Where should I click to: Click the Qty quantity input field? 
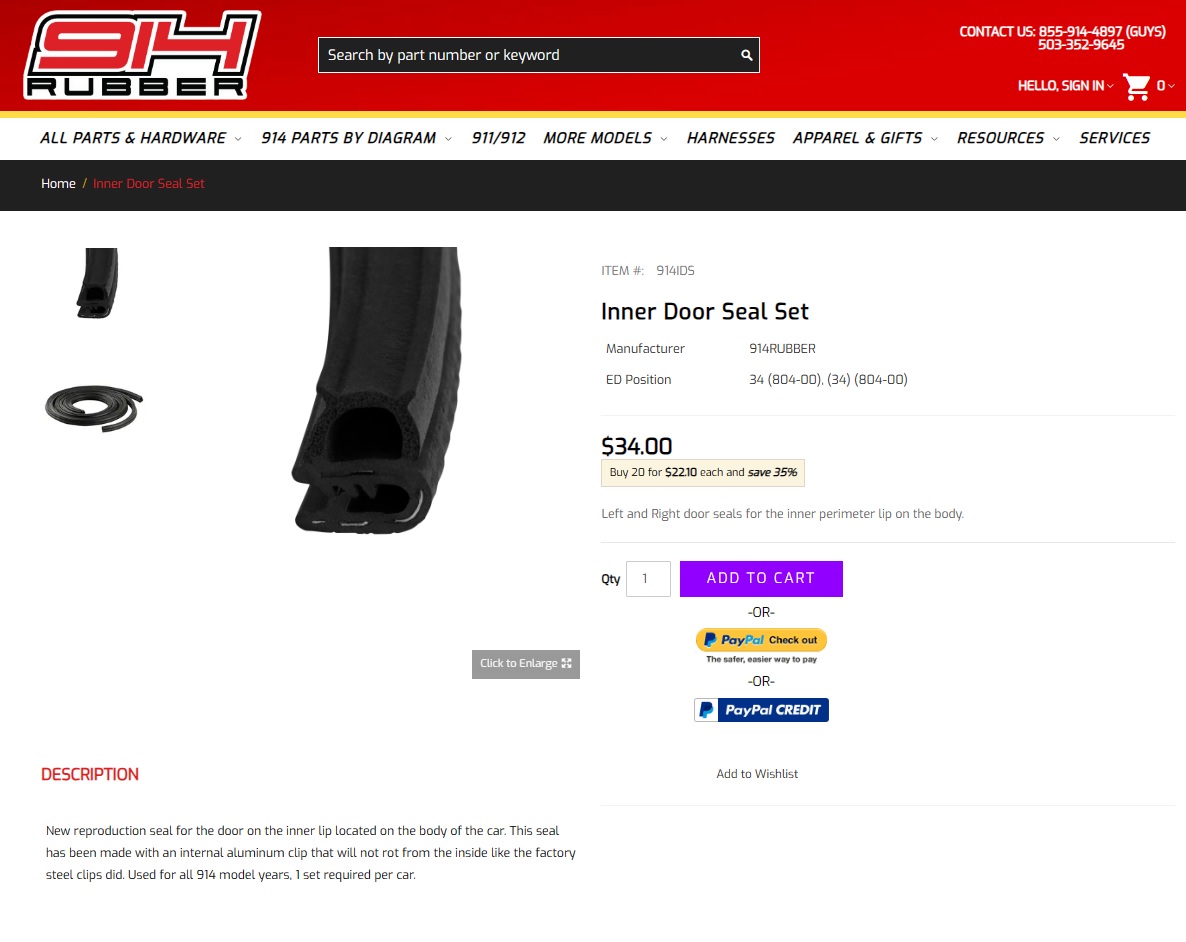tap(648, 579)
